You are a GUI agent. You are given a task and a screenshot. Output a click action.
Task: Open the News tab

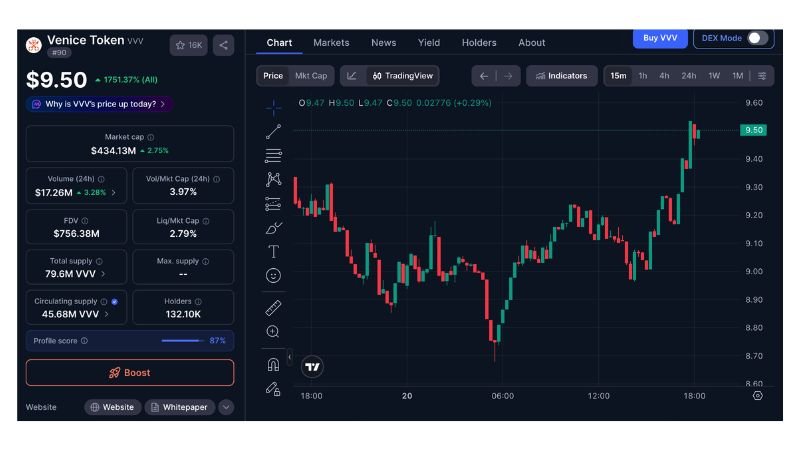point(384,43)
